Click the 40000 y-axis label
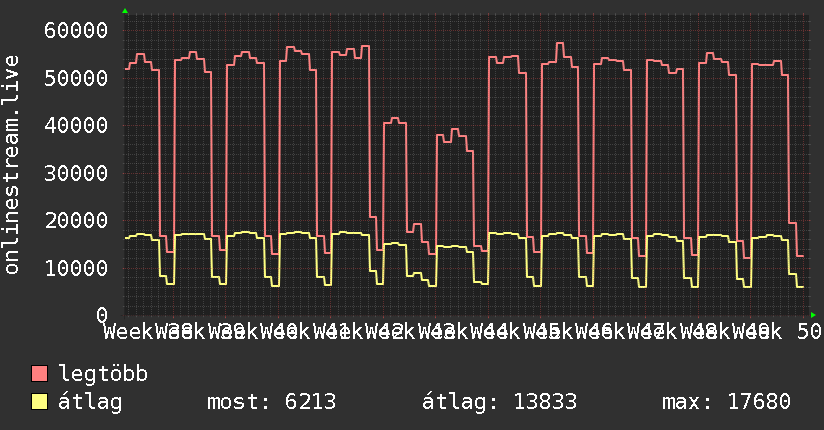824x430 pixels. tap(76, 126)
